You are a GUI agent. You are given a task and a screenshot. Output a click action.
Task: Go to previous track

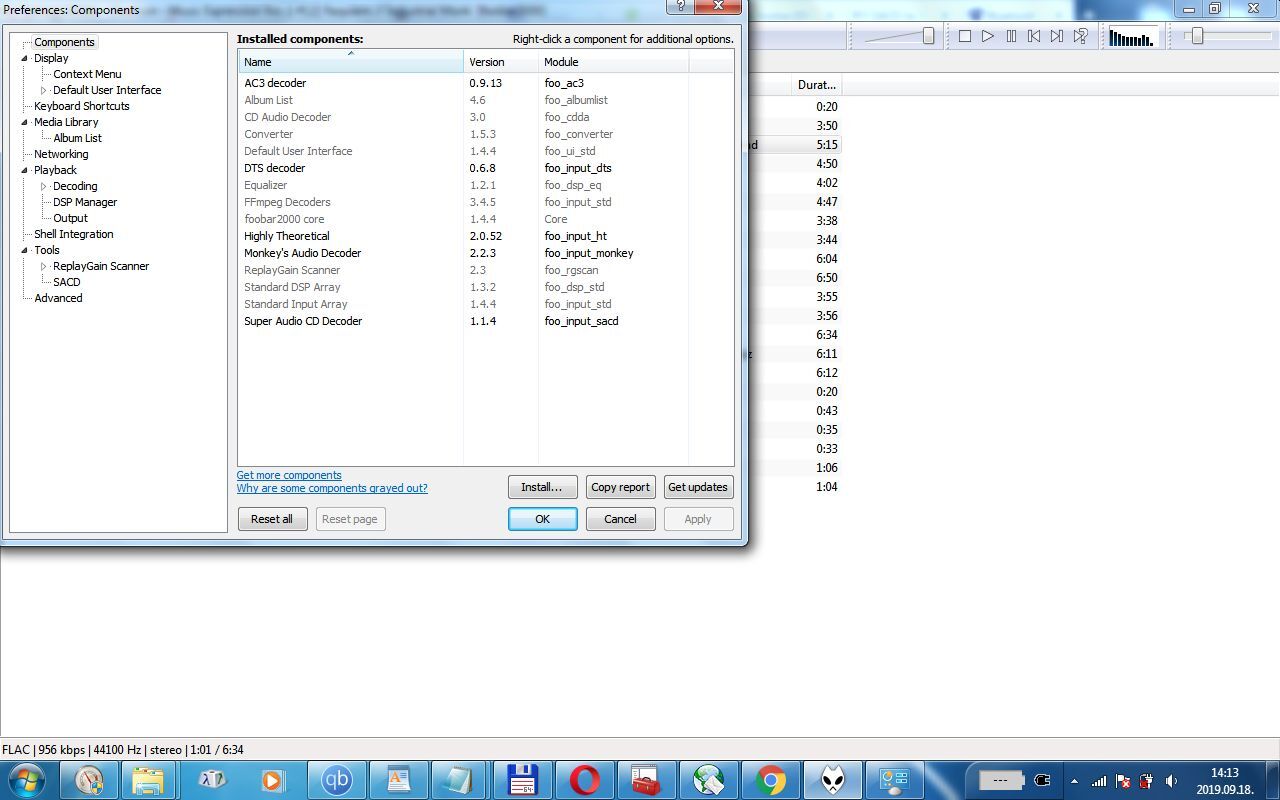pos(1034,36)
